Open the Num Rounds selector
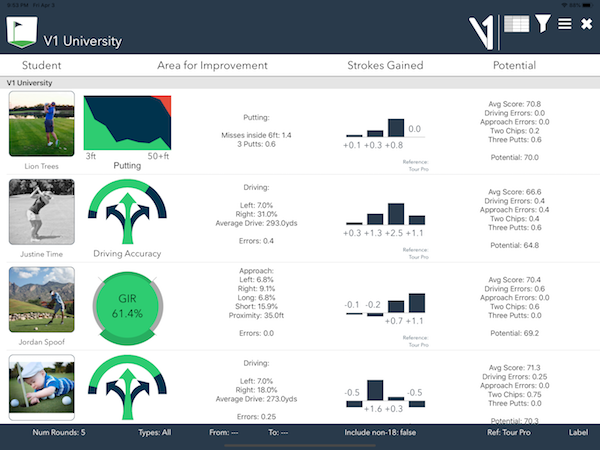 pos(59,435)
